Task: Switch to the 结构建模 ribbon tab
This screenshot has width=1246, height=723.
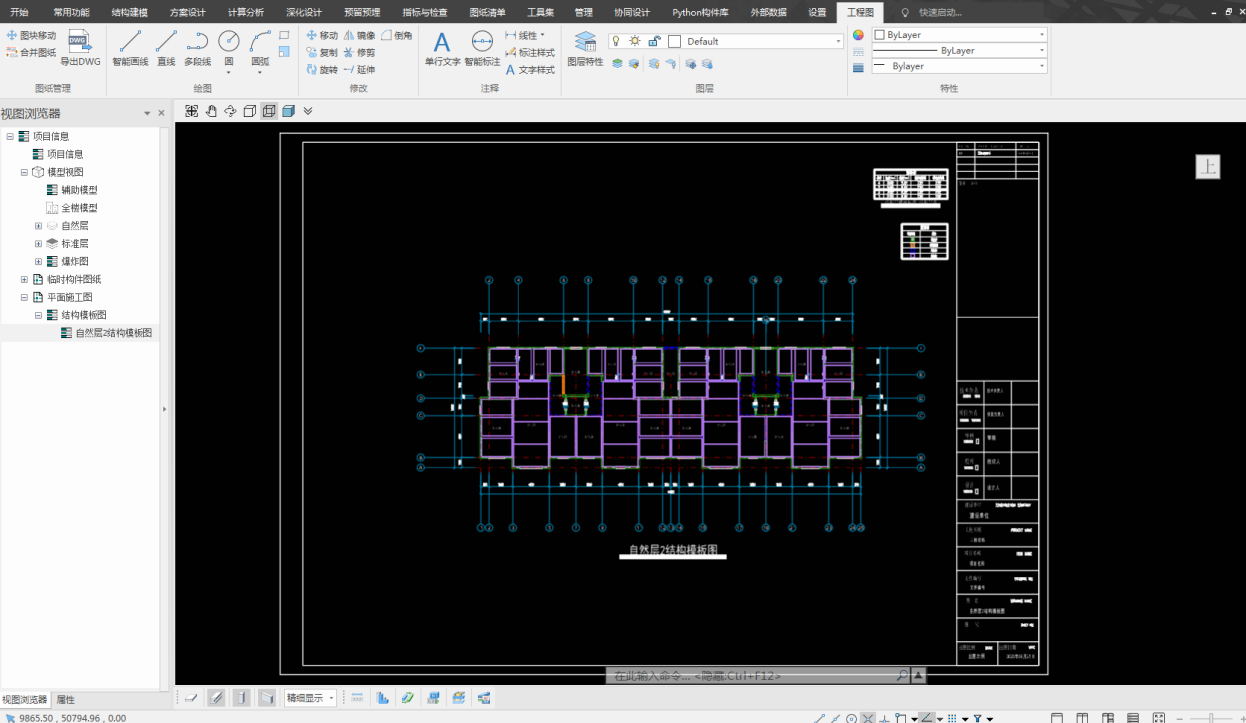Action: pos(128,12)
